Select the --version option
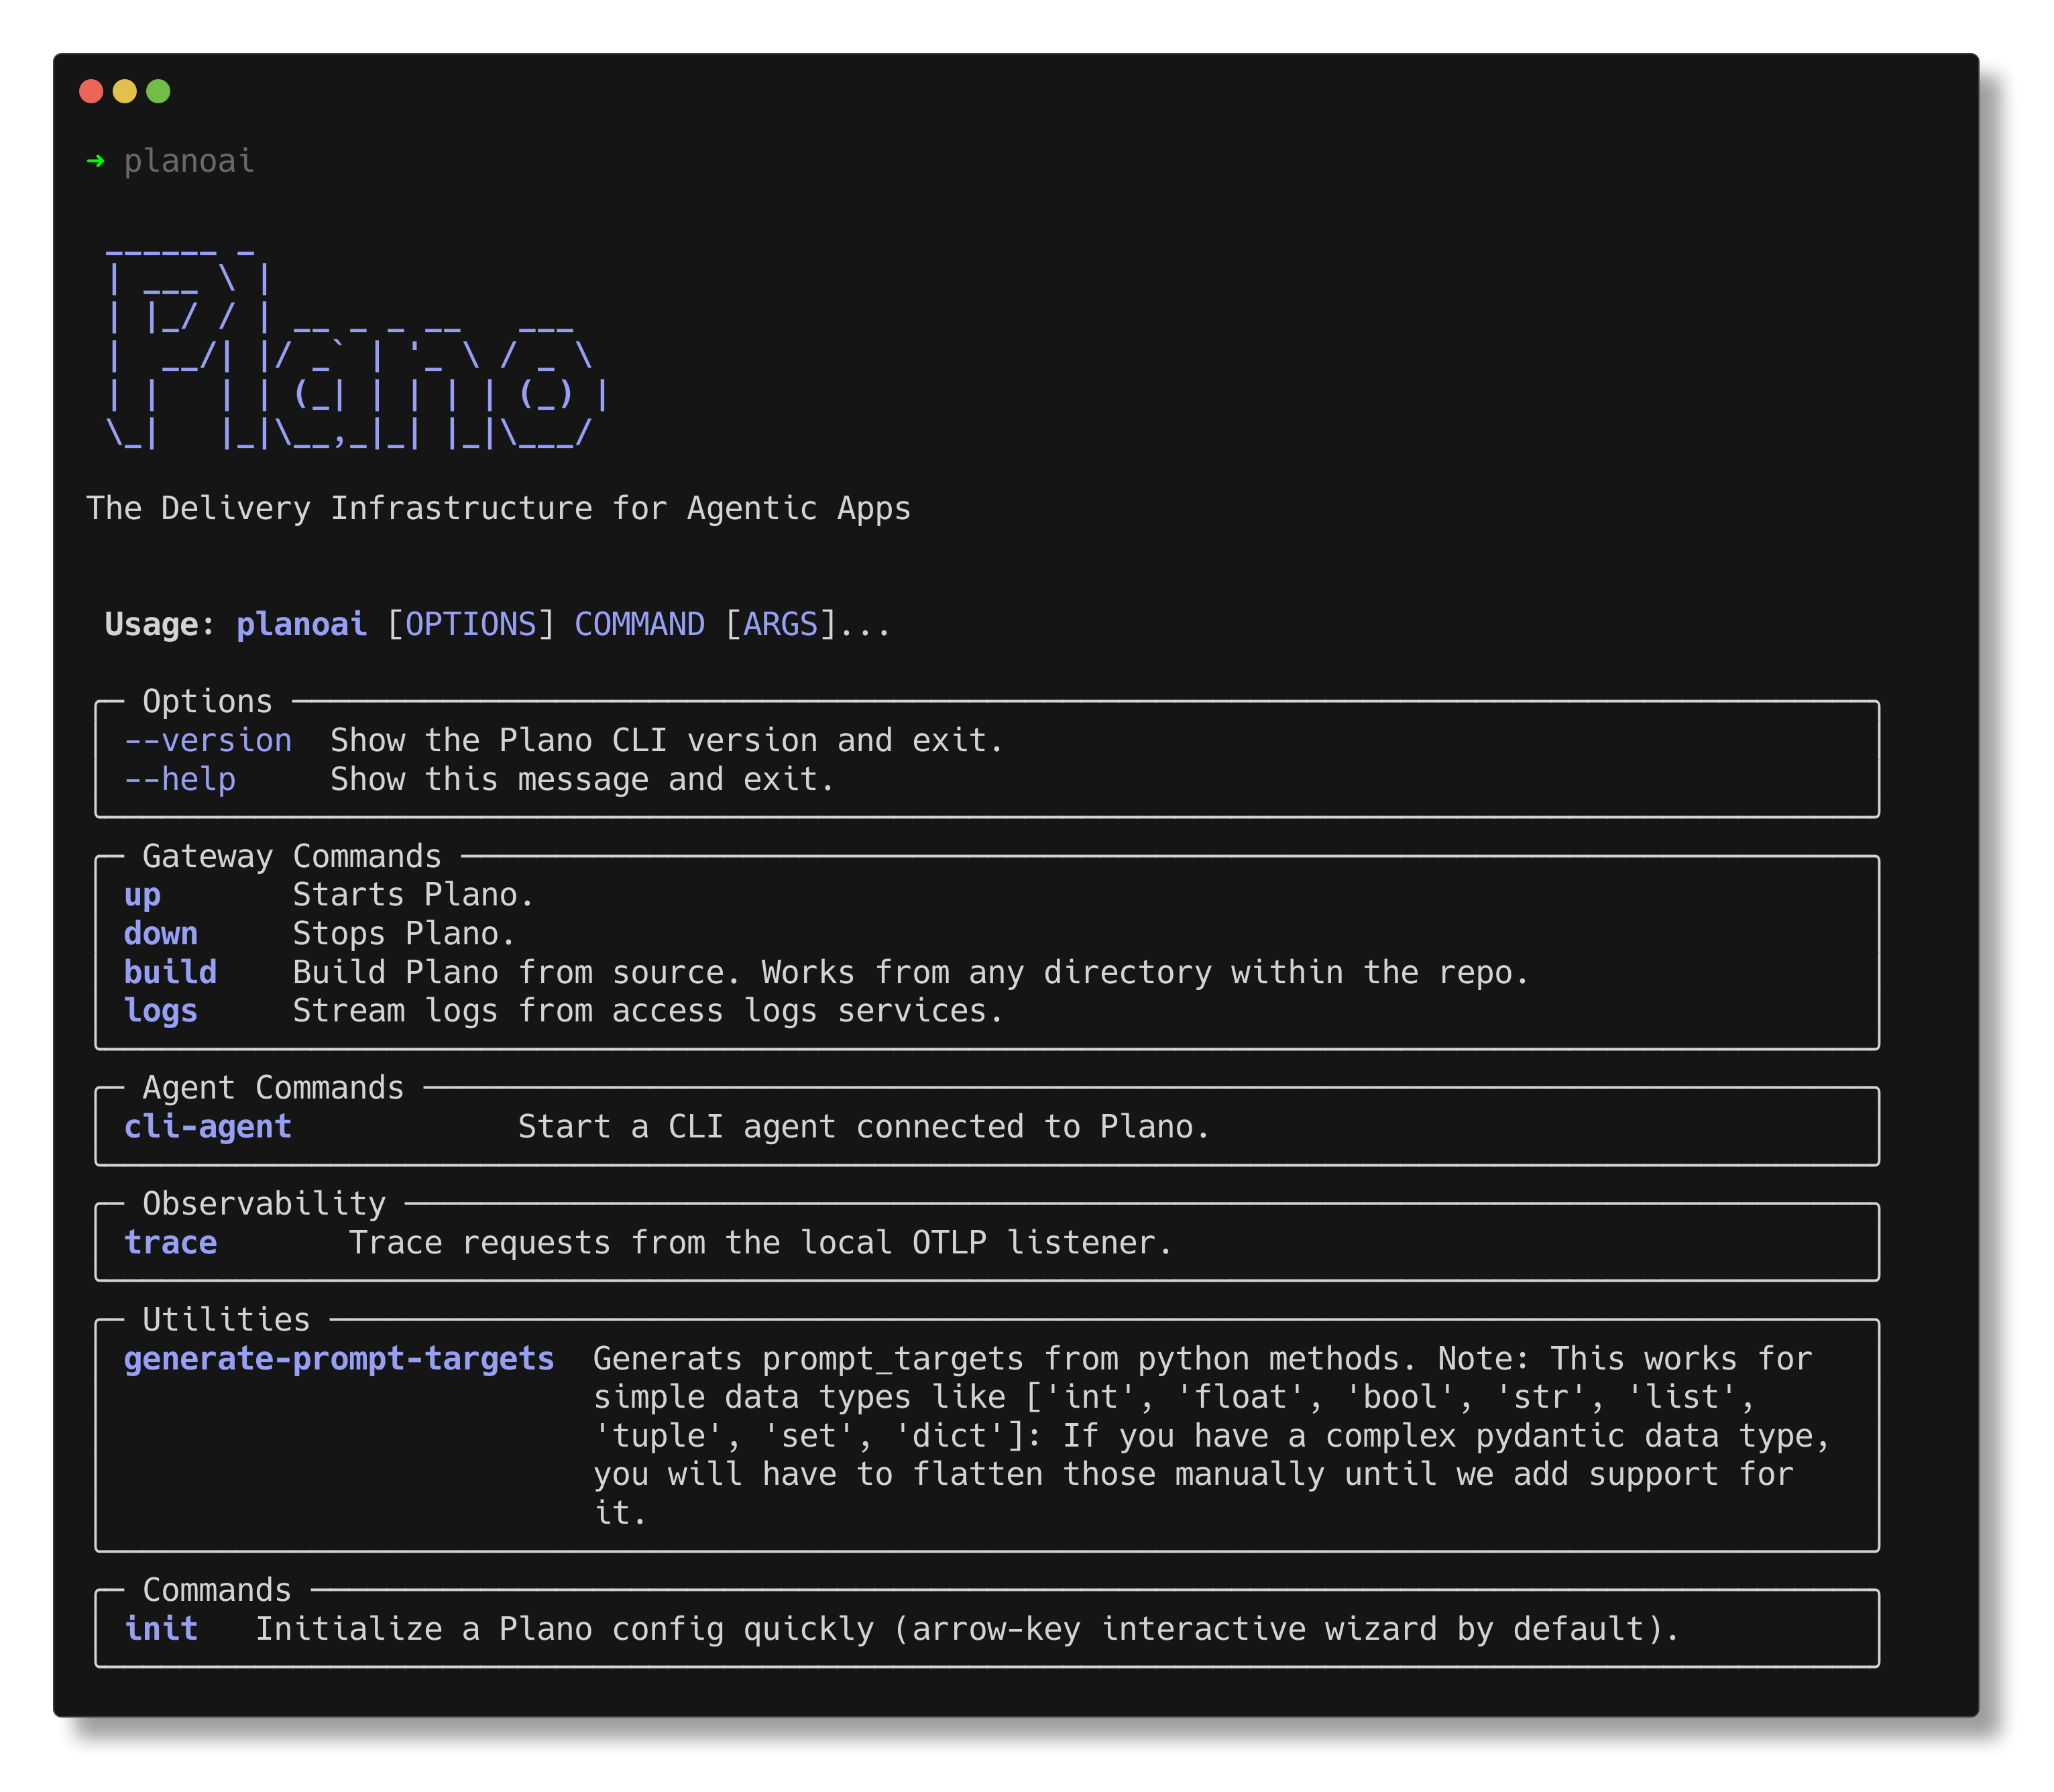This screenshot has width=2054, height=1792. [208, 741]
